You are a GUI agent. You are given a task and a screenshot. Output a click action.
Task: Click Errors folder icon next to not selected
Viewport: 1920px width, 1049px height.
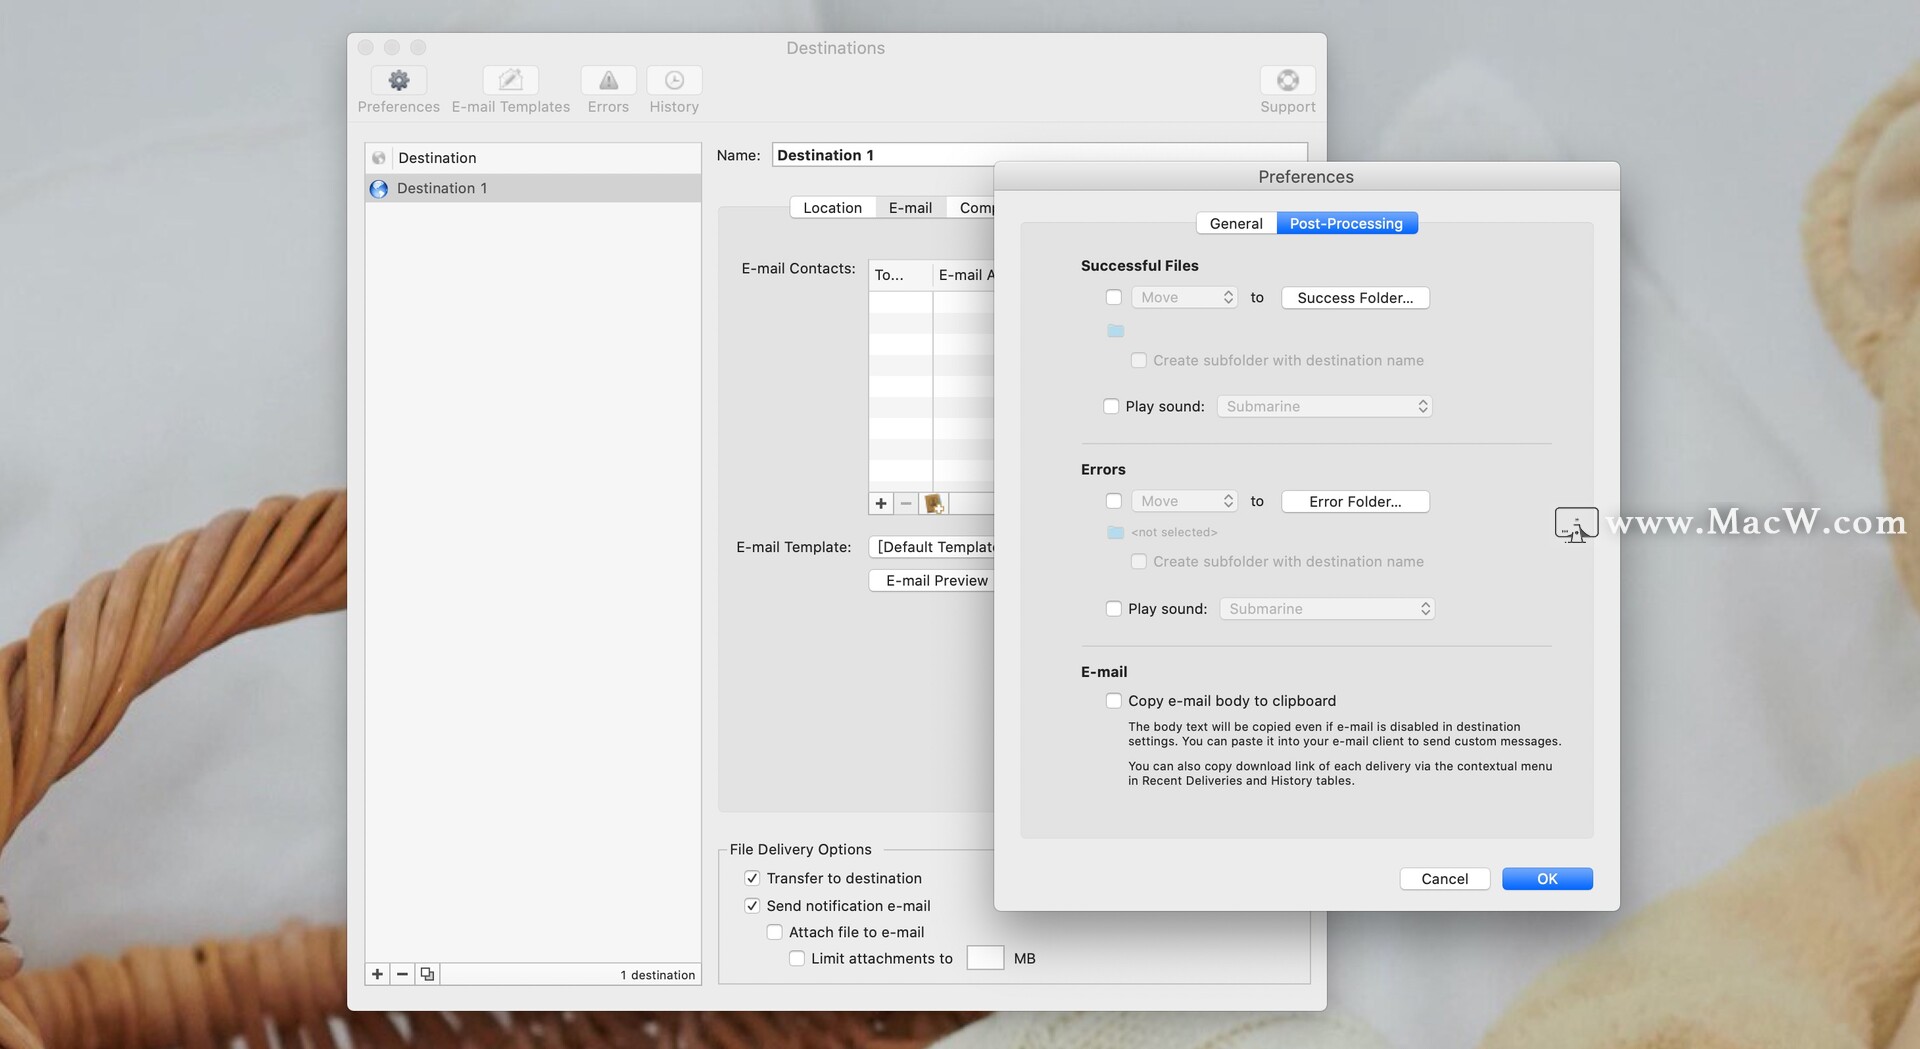click(x=1116, y=533)
